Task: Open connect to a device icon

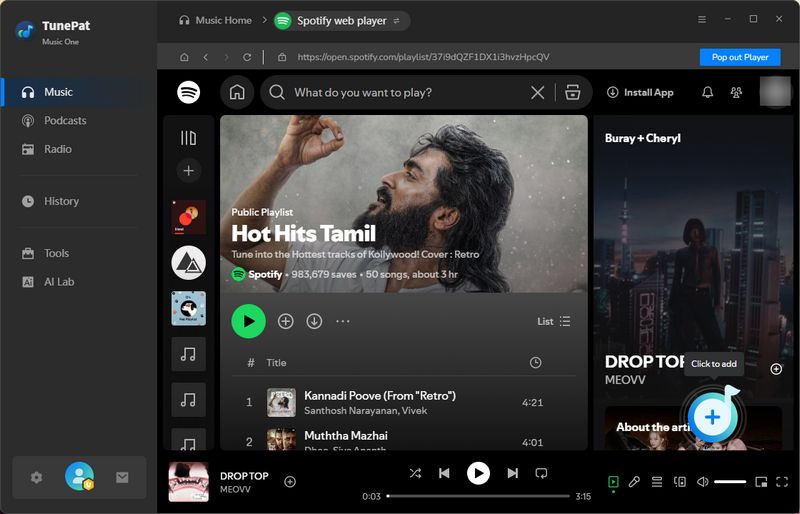Action: [x=680, y=481]
